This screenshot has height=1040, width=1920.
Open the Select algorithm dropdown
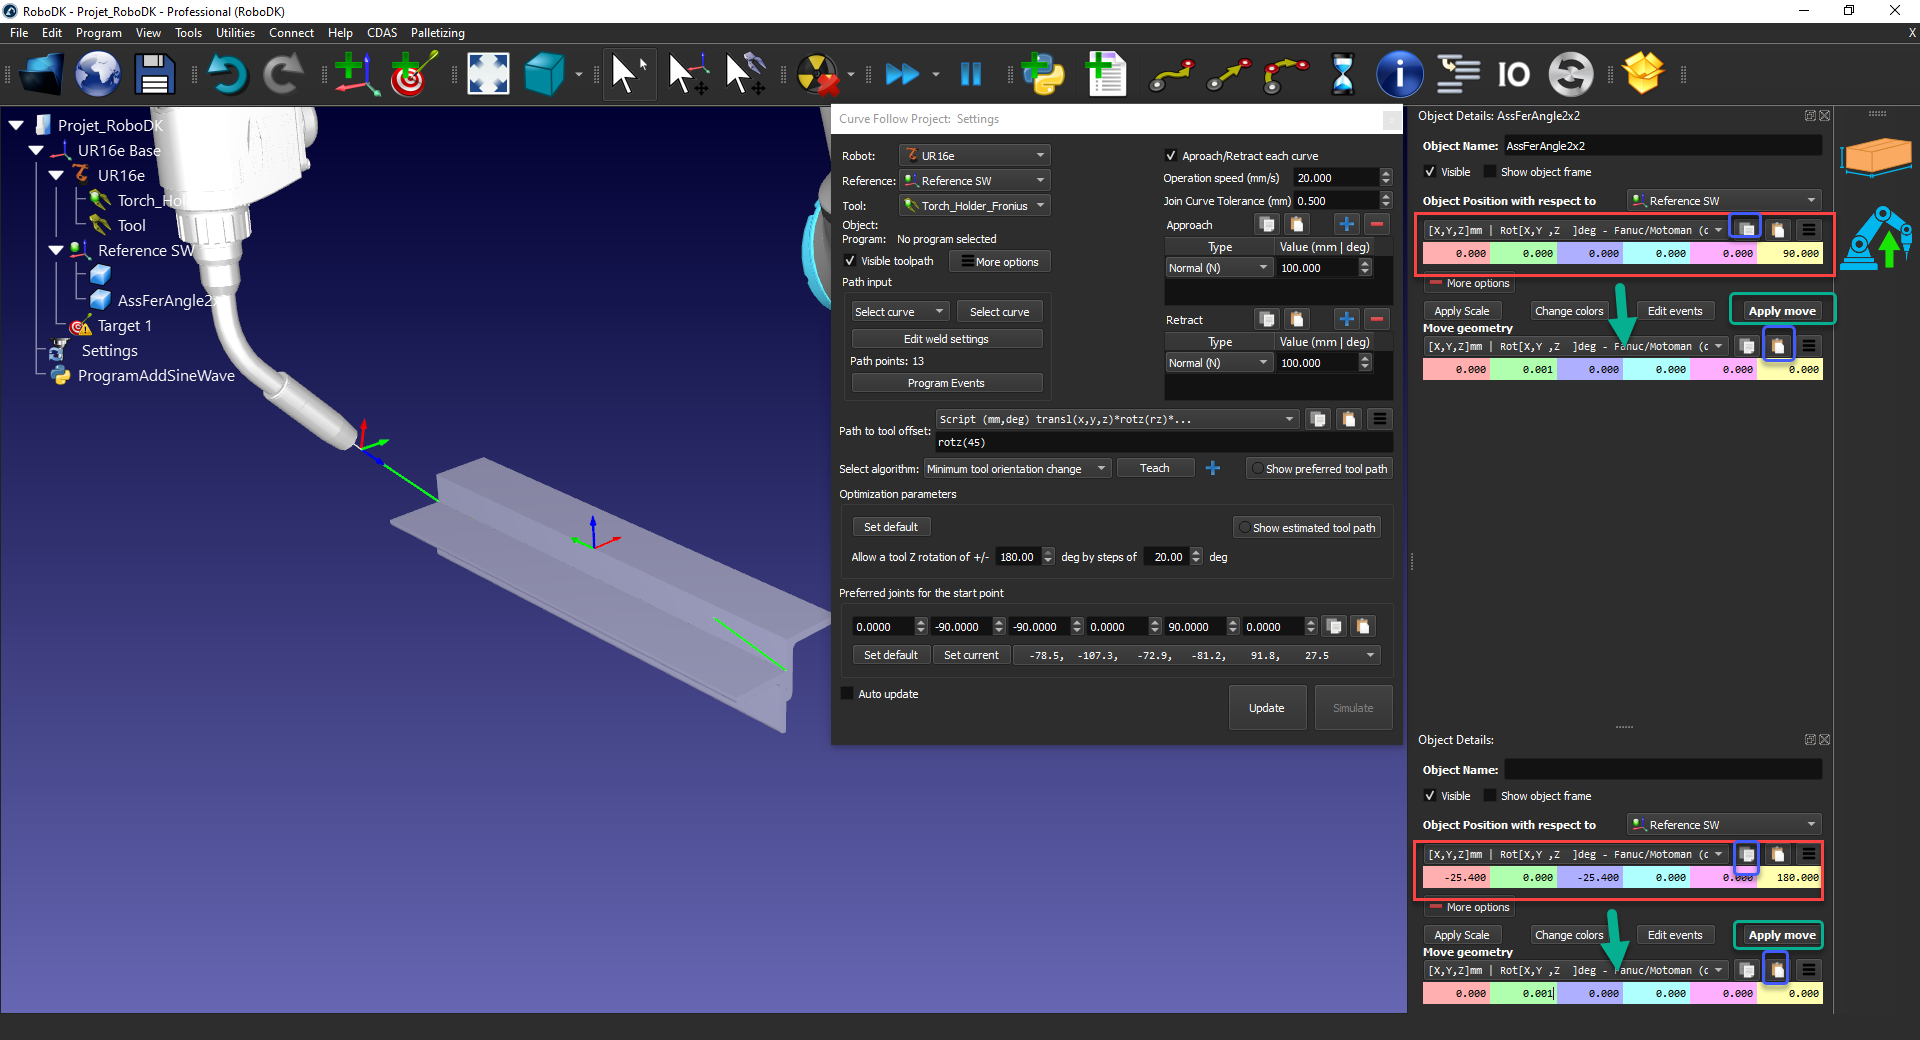[x=1017, y=469]
